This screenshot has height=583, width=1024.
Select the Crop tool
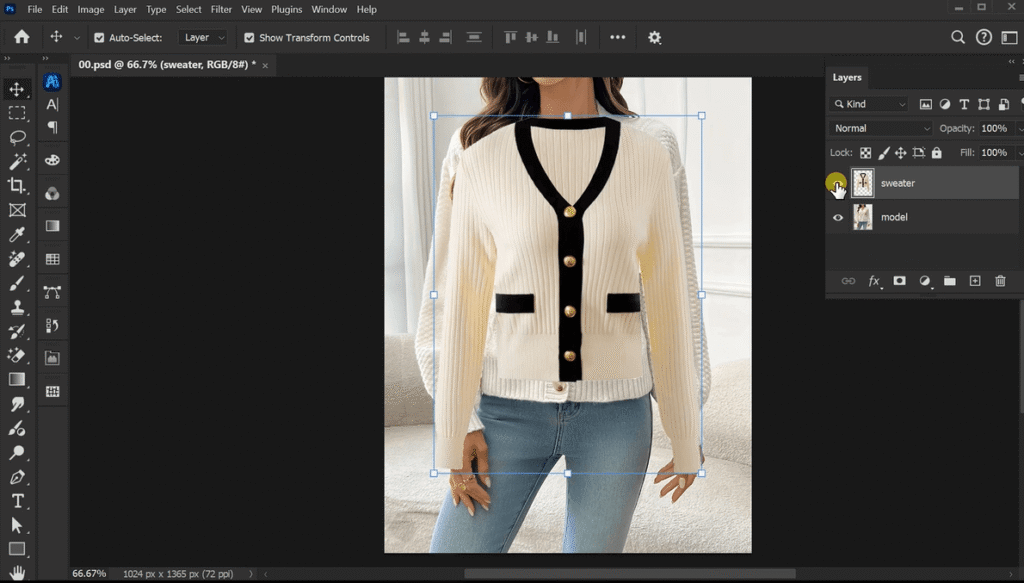pyautogui.click(x=17, y=185)
